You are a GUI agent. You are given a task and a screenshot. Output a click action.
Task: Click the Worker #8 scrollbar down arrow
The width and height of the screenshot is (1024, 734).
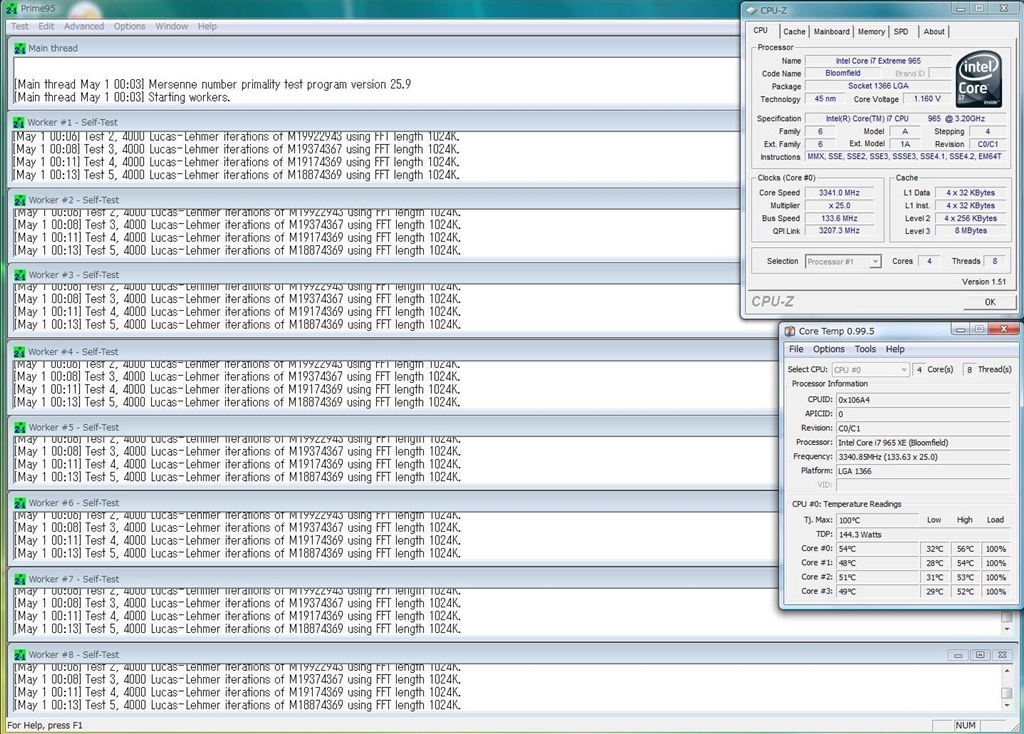coord(1007,706)
